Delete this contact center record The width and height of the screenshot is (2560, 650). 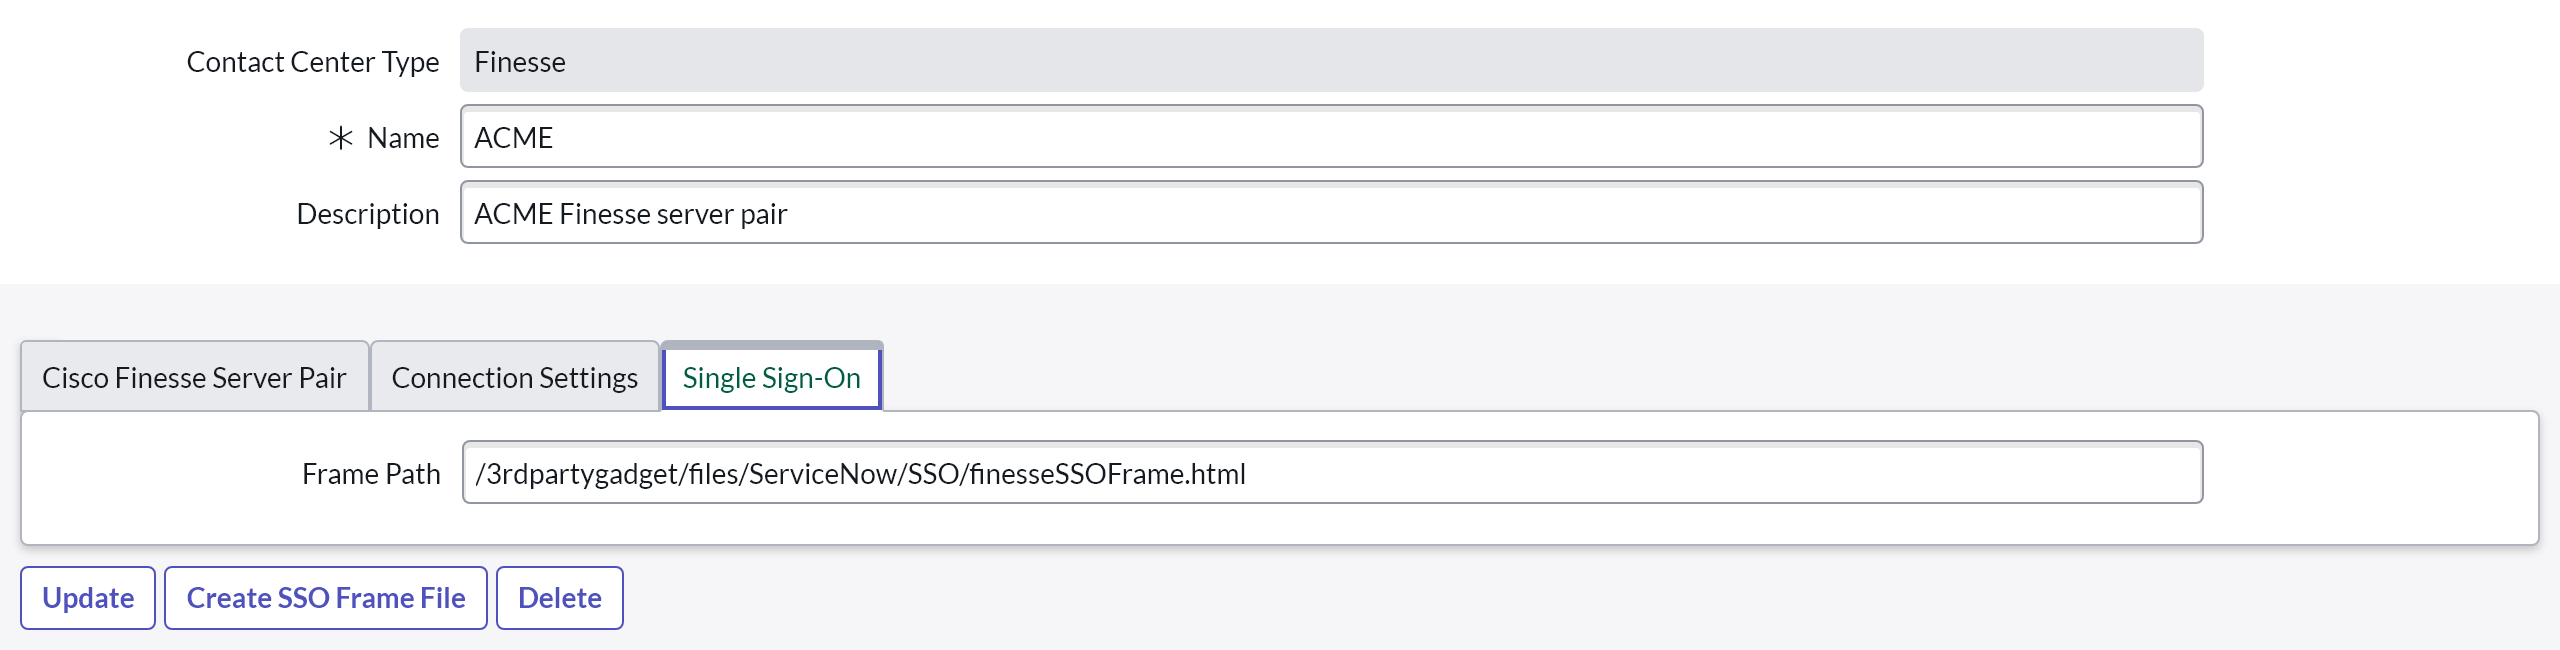pyautogui.click(x=559, y=598)
